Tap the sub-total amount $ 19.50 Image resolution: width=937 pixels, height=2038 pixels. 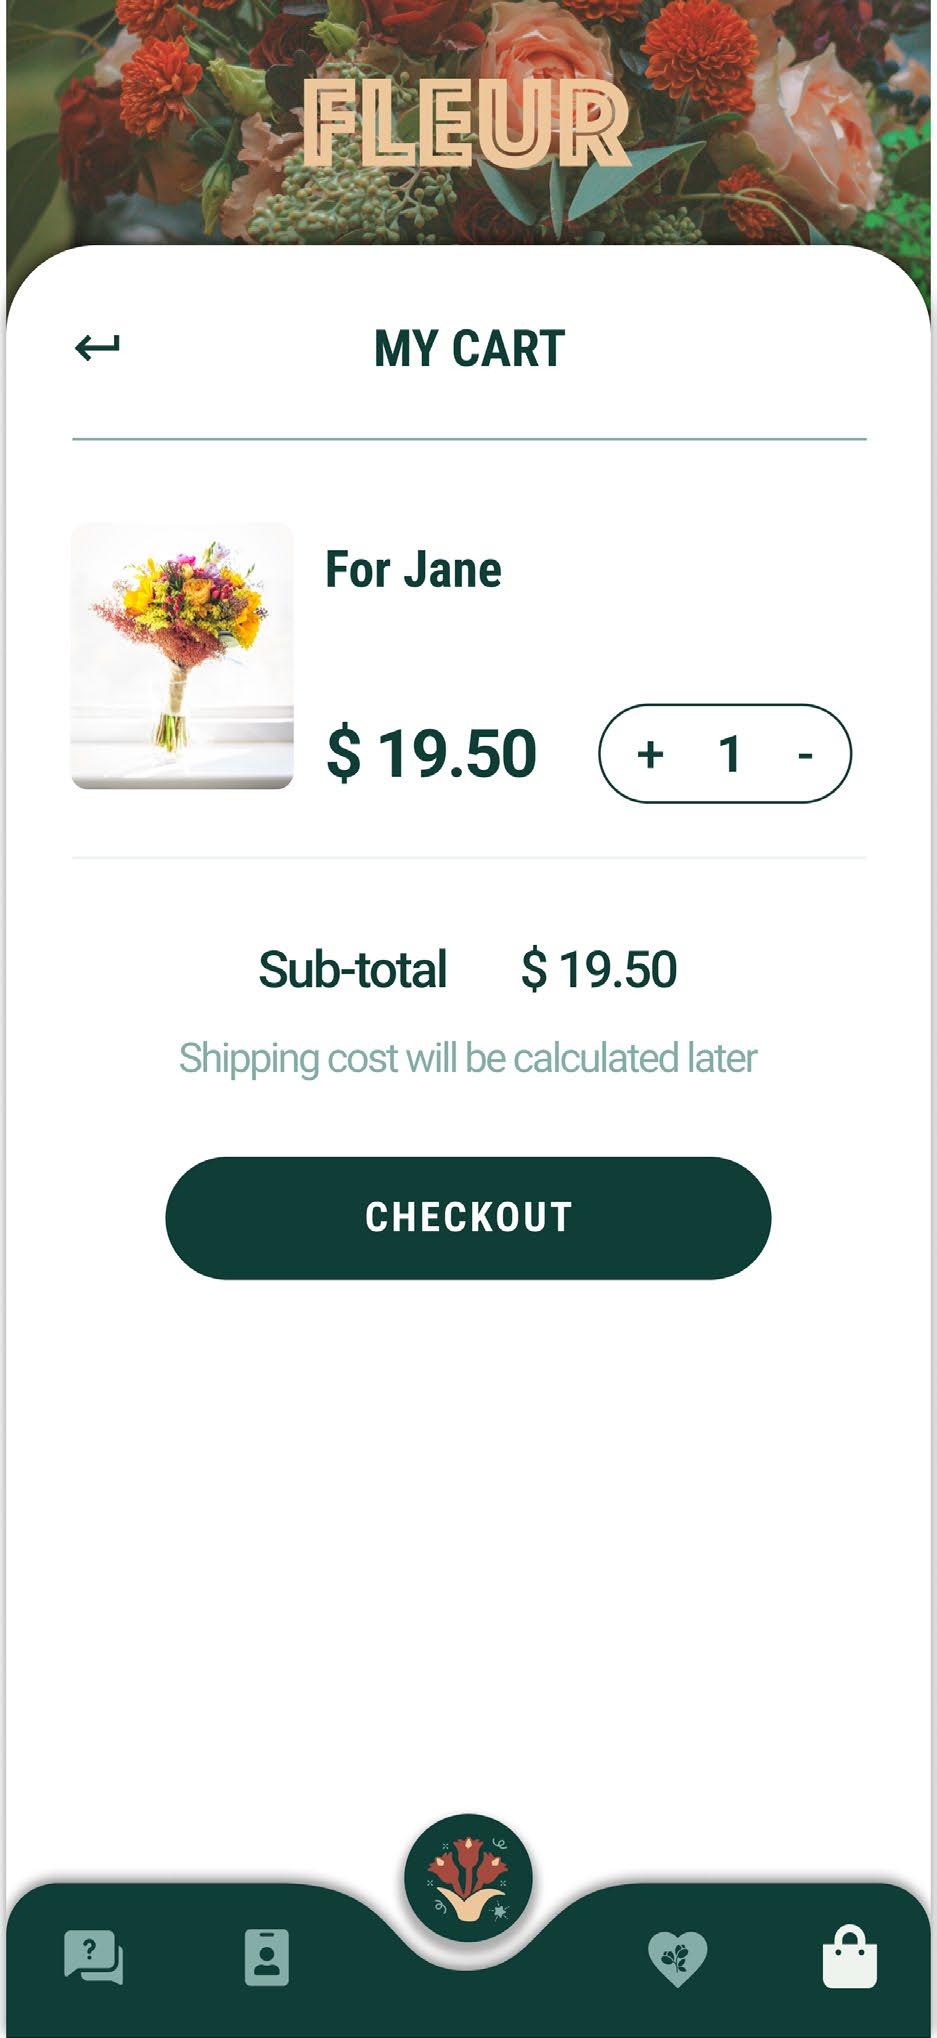tap(599, 969)
